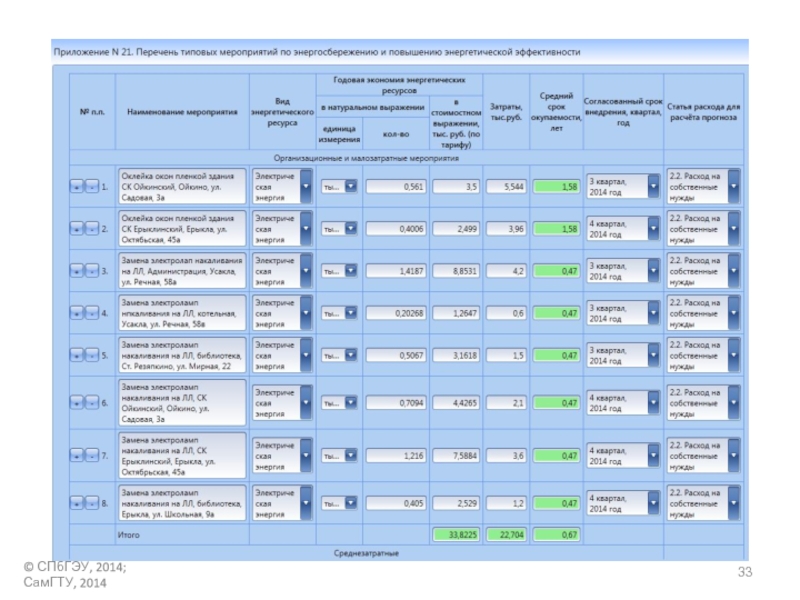Screen dimensions: 800x600
Task: Click the green total savings value 33,8225
Action: 456,535
